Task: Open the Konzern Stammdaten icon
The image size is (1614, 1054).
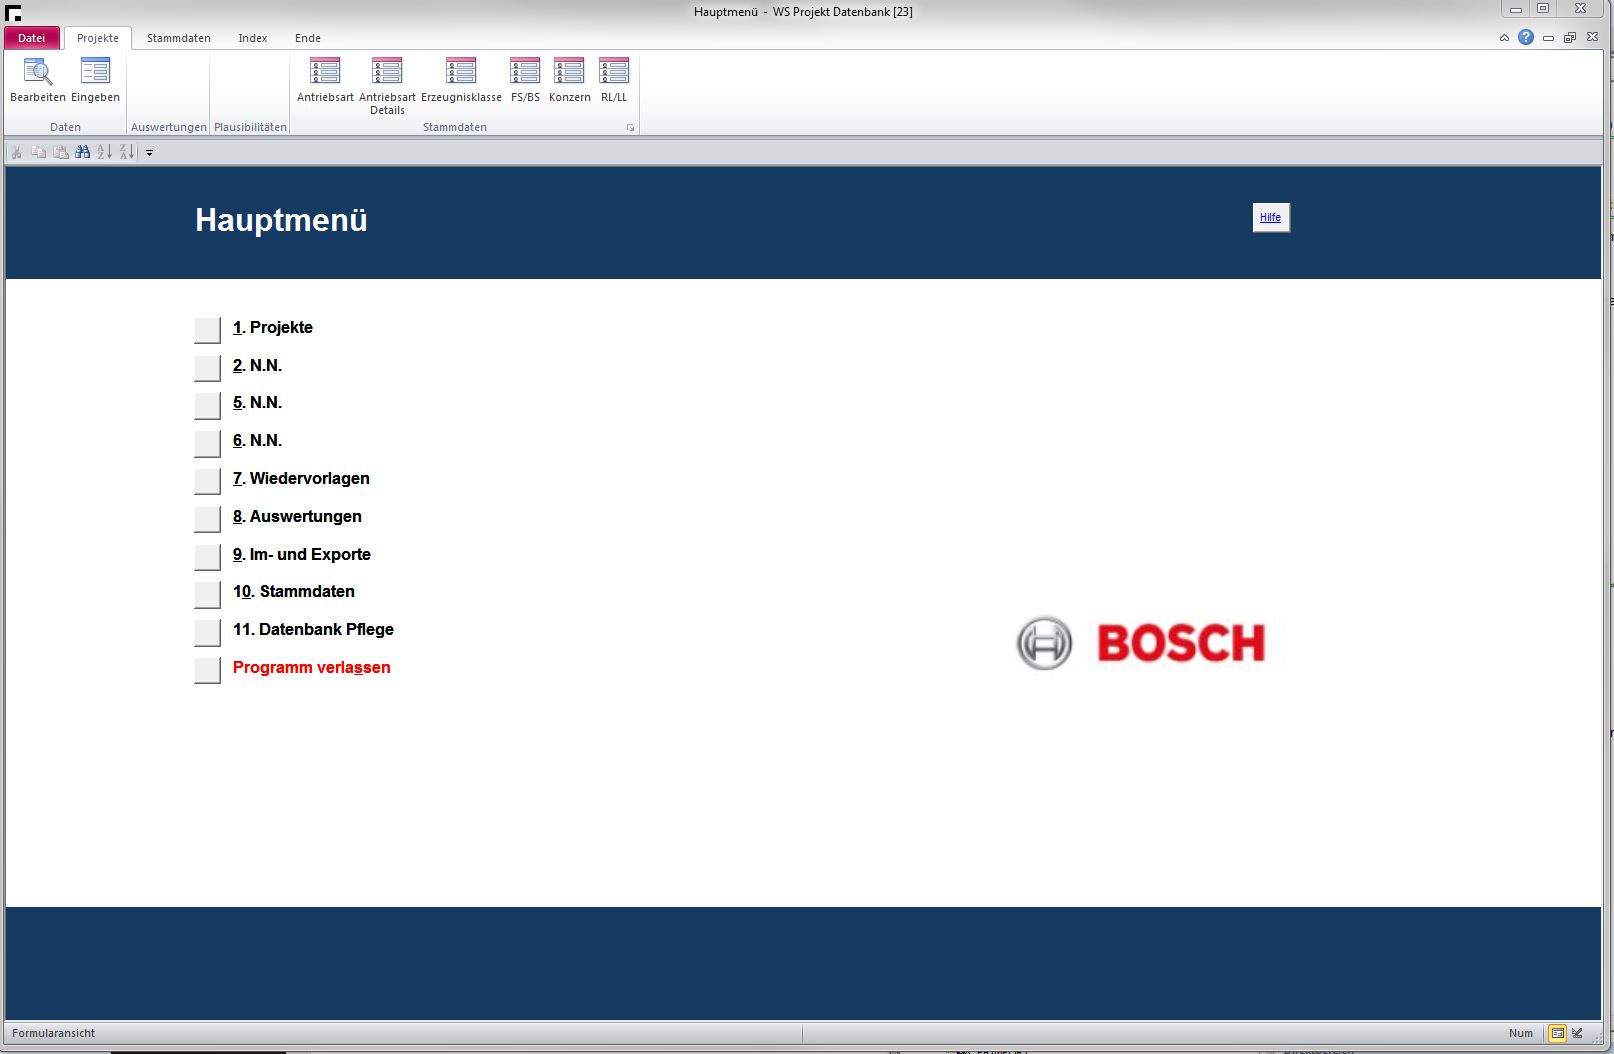Action: pyautogui.click(x=569, y=80)
